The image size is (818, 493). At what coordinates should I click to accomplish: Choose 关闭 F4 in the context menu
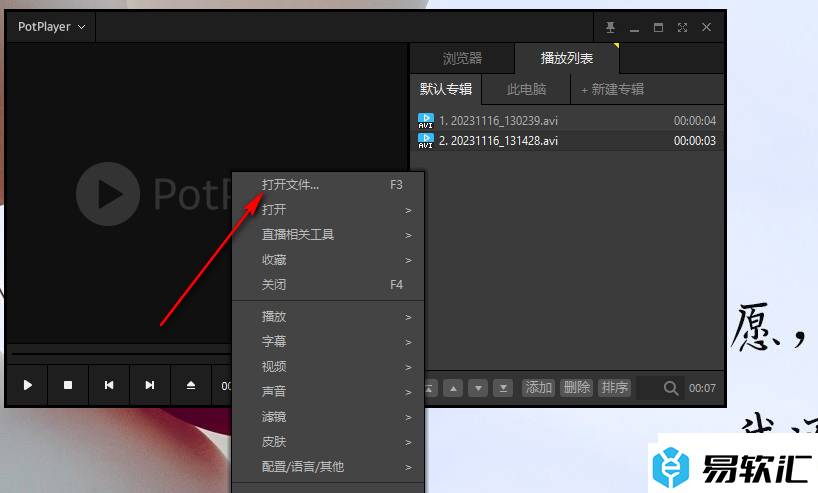[328, 285]
